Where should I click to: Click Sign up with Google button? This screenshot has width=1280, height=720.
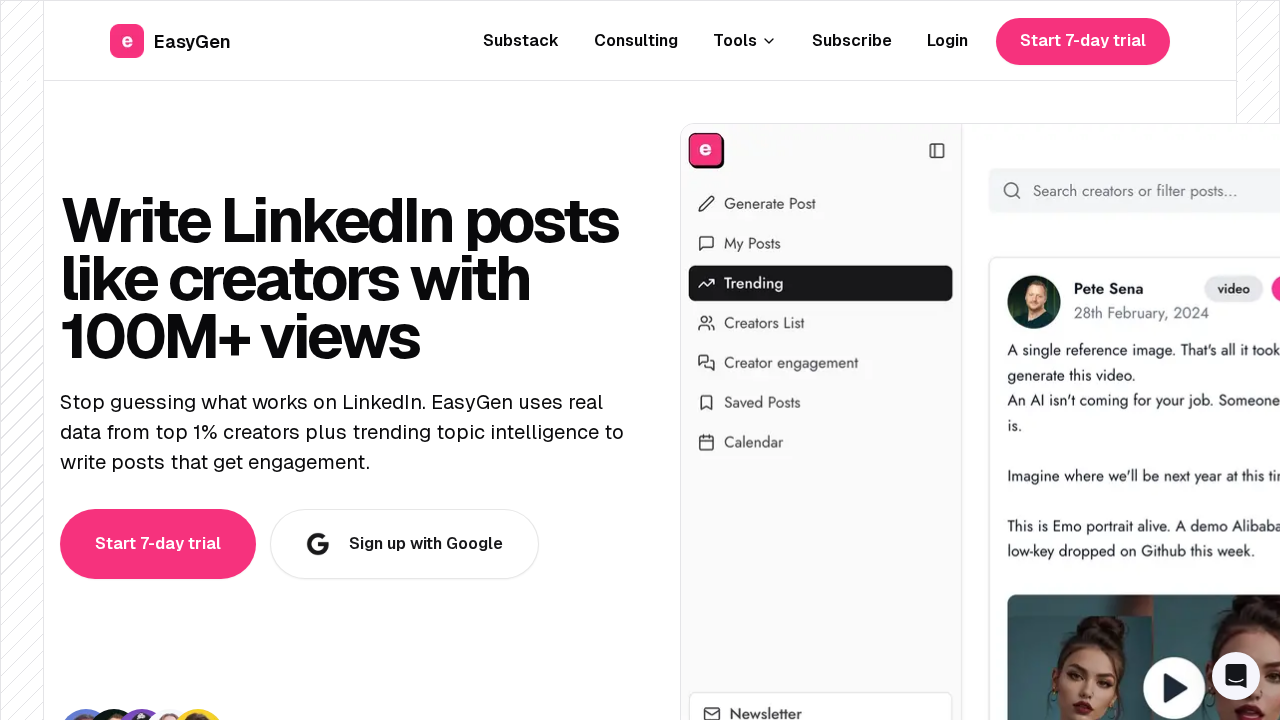pos(404,544)
